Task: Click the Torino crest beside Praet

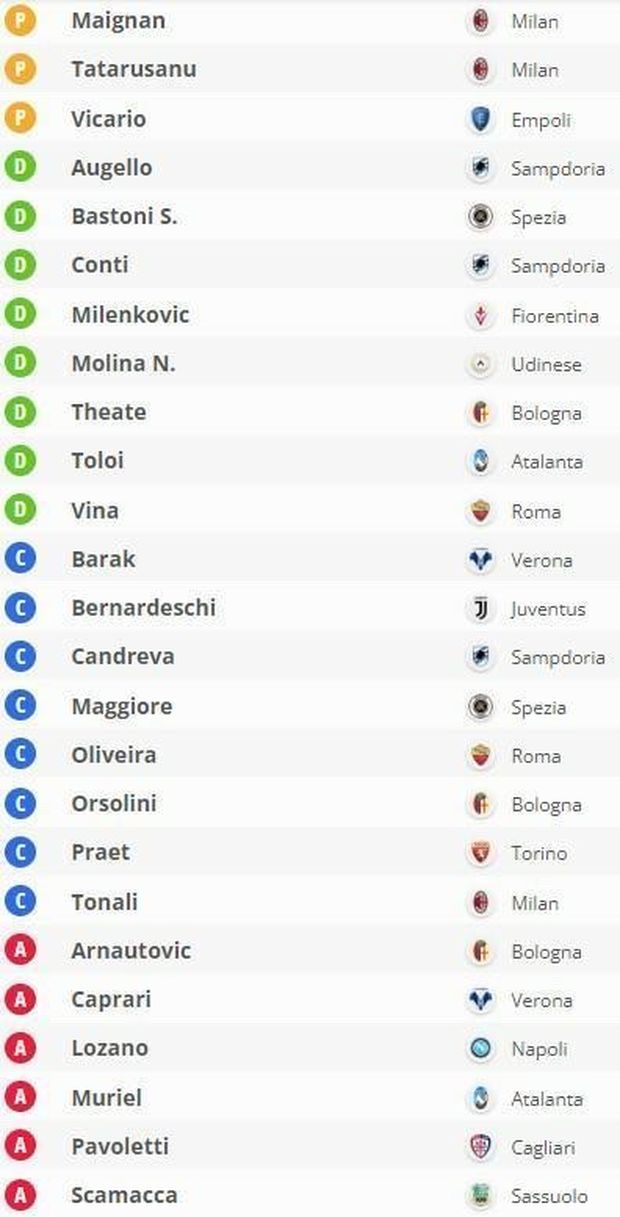Action: pos(481,853)
